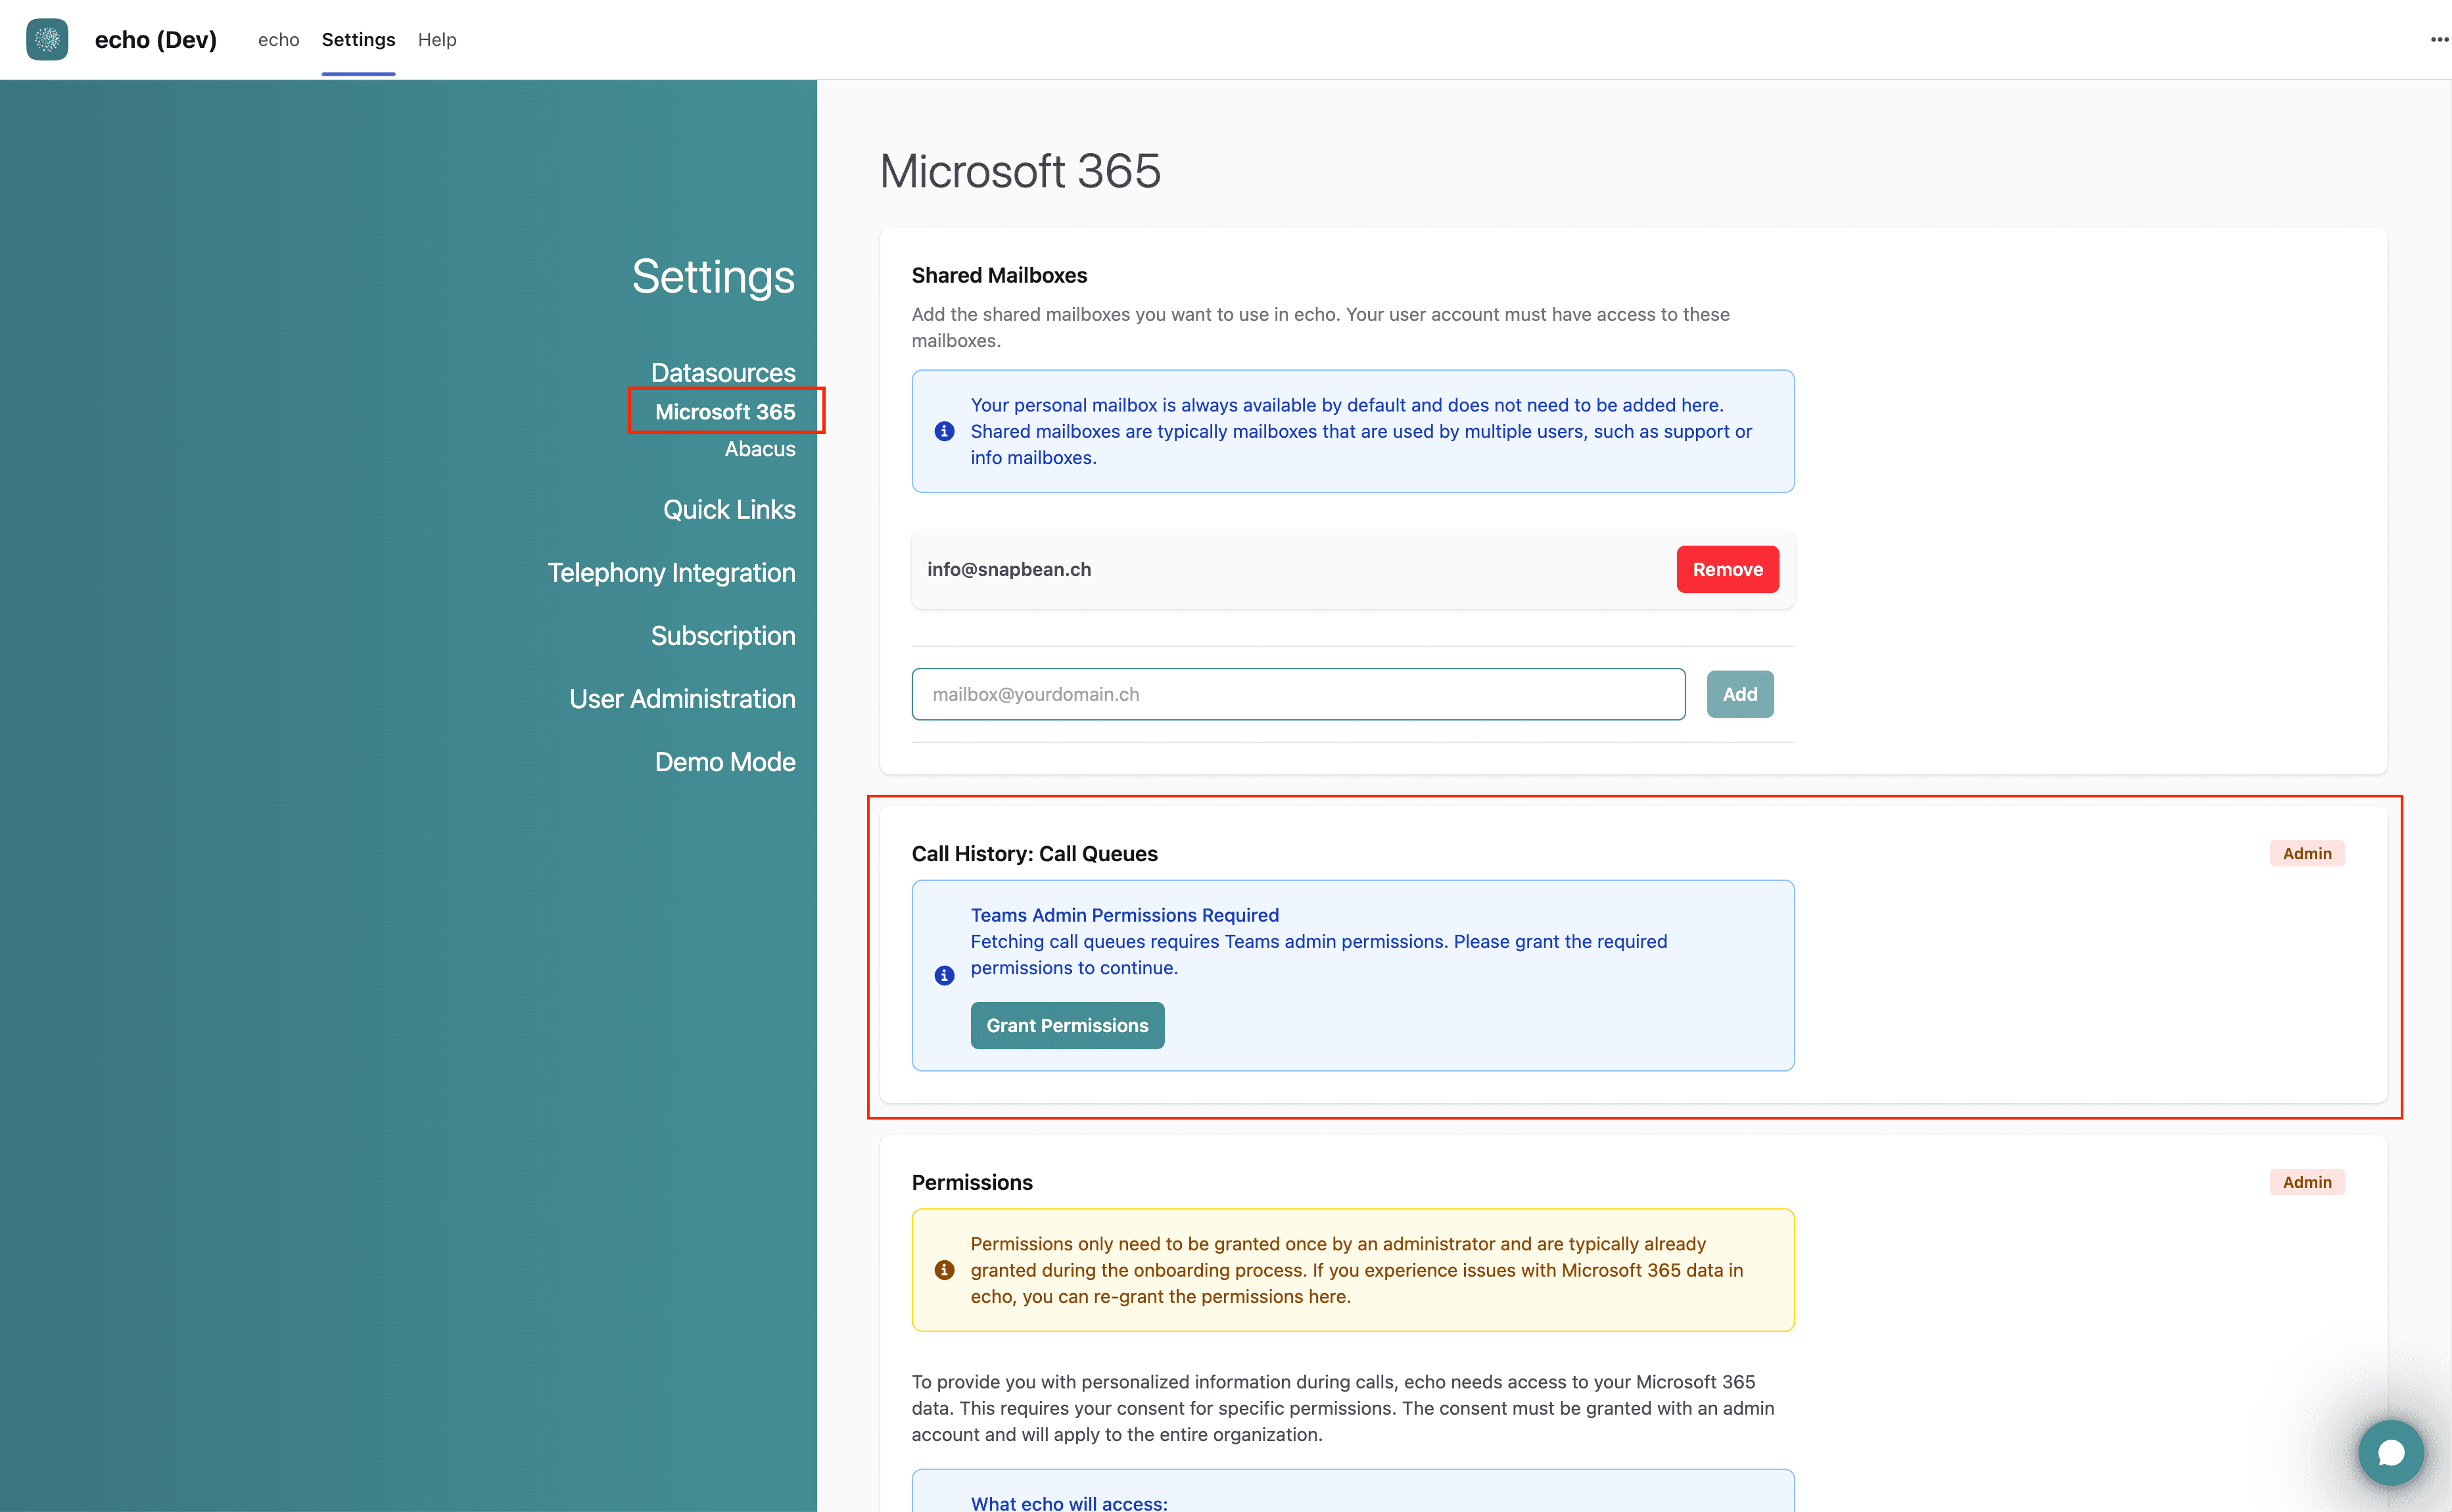Select Microsoft 365 in sidebar
Screen dimensions: 2452x1512
(725, 411)
